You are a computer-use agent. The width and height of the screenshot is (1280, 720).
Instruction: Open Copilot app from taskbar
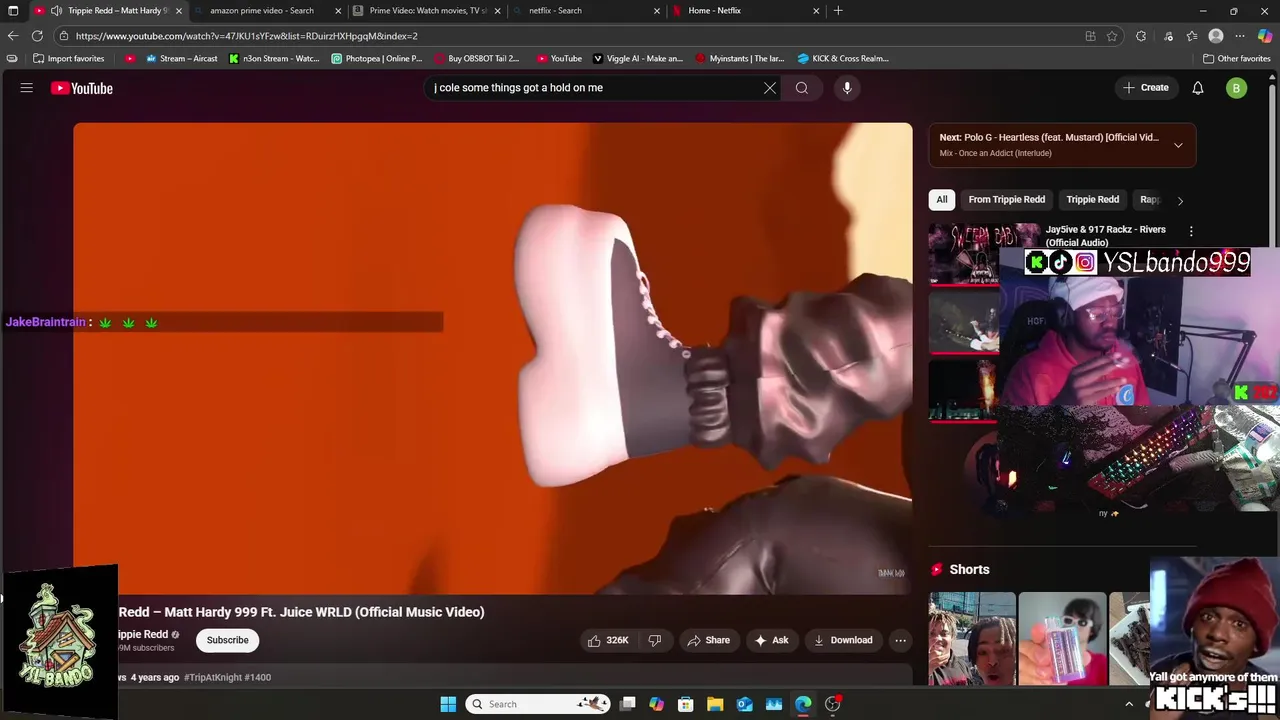point(656,704)
